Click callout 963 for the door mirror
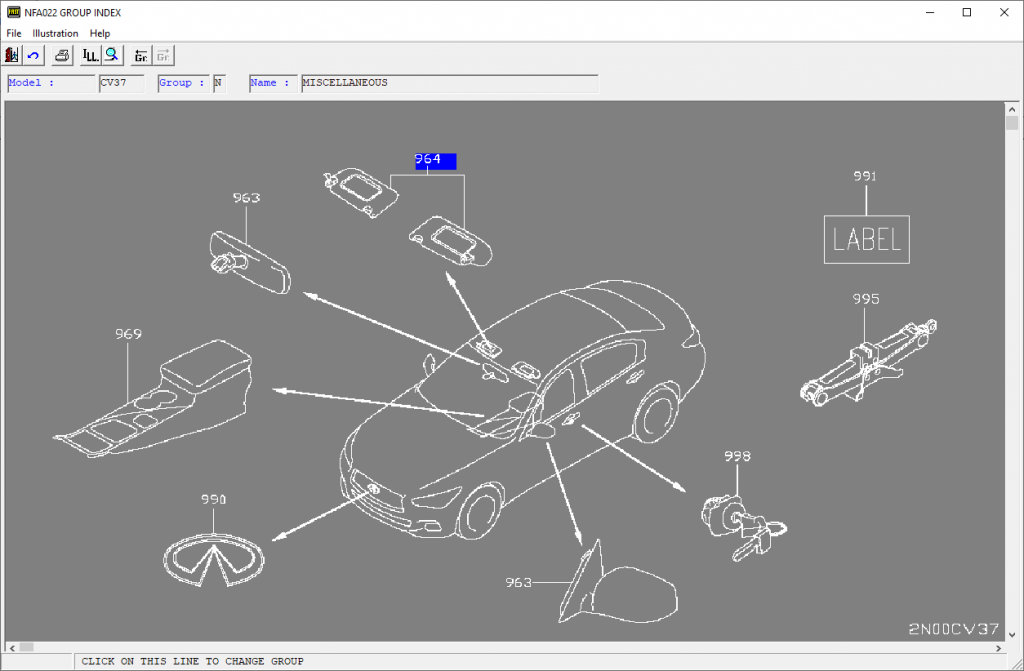The image size is (1024, 671). point(520,581)
